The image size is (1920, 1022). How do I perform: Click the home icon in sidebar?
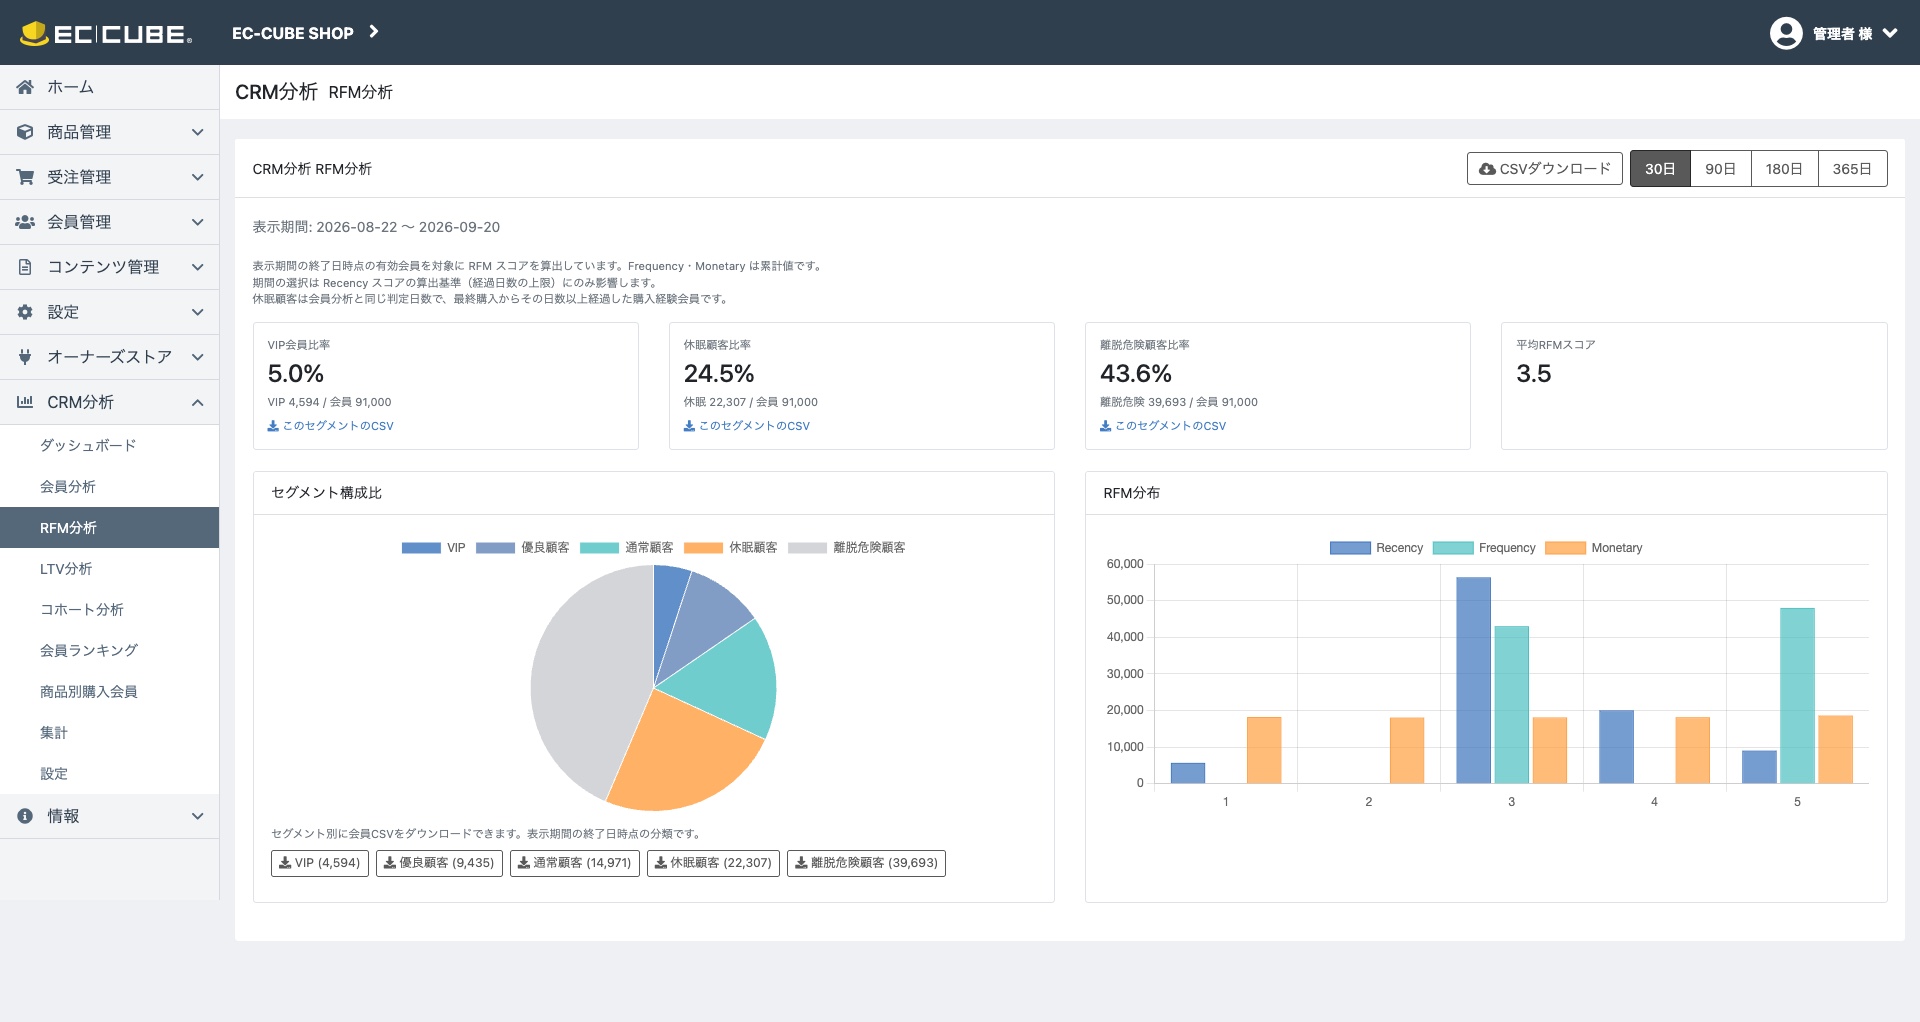(25, 87)
